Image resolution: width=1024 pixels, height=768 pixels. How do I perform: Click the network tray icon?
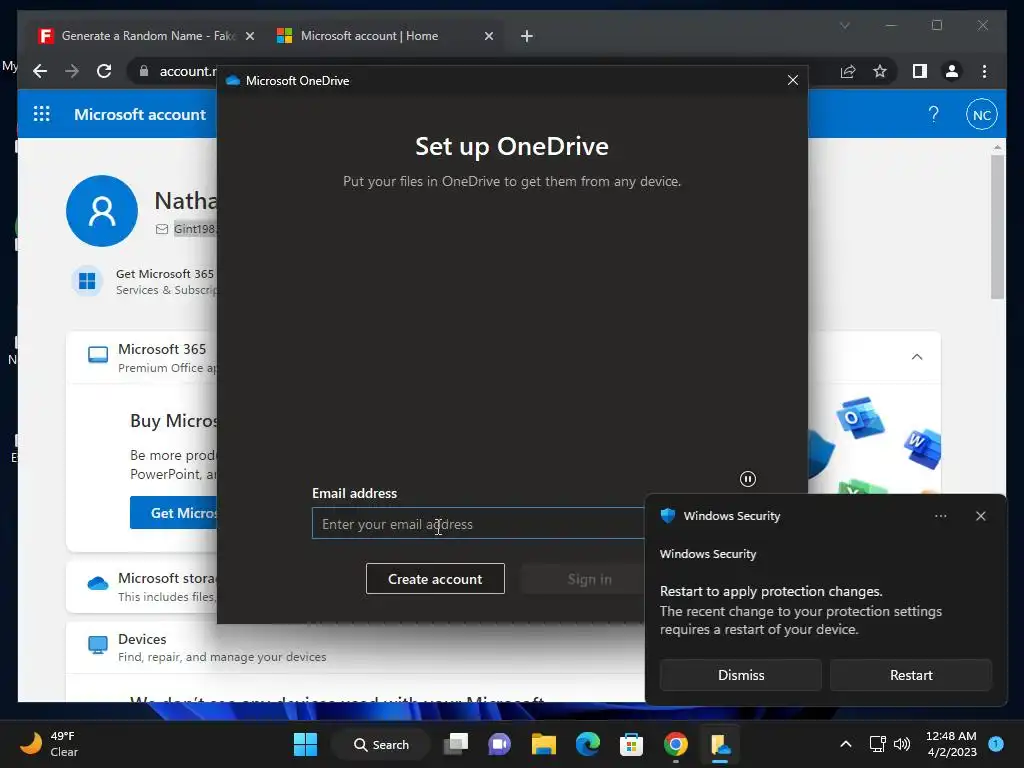(877, 744)
